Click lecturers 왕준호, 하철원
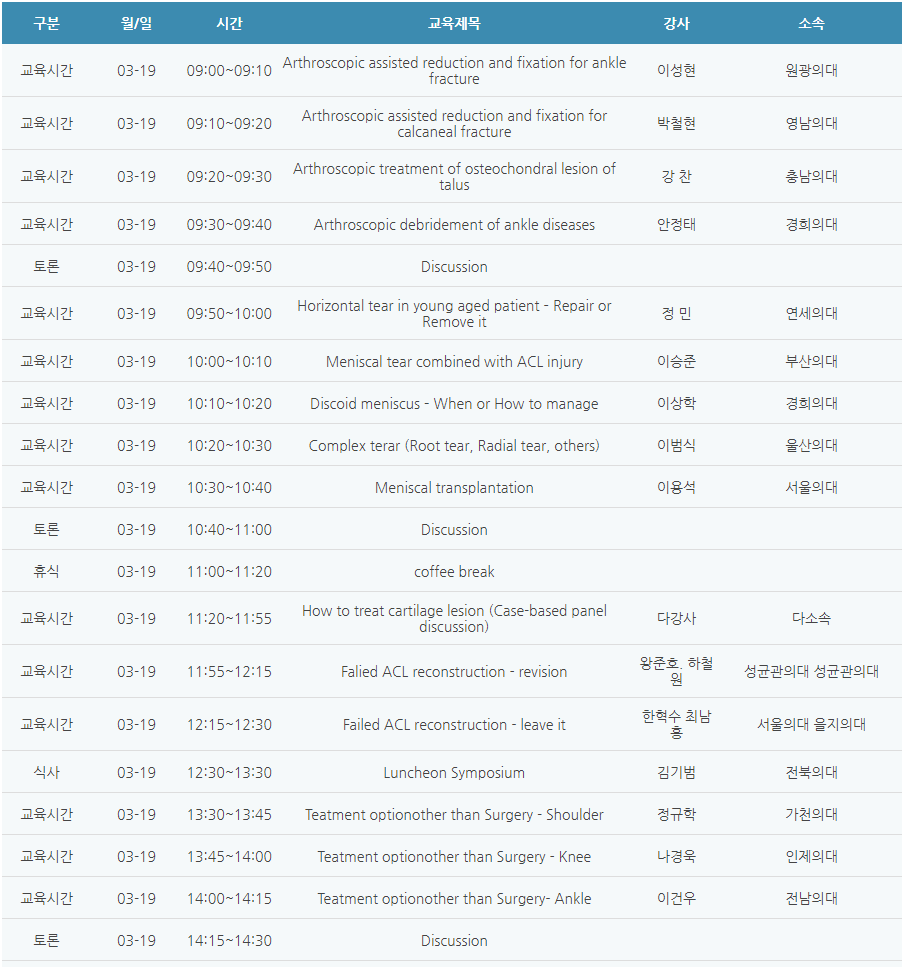The image size is (908, 967). click(x=677, y=672)
